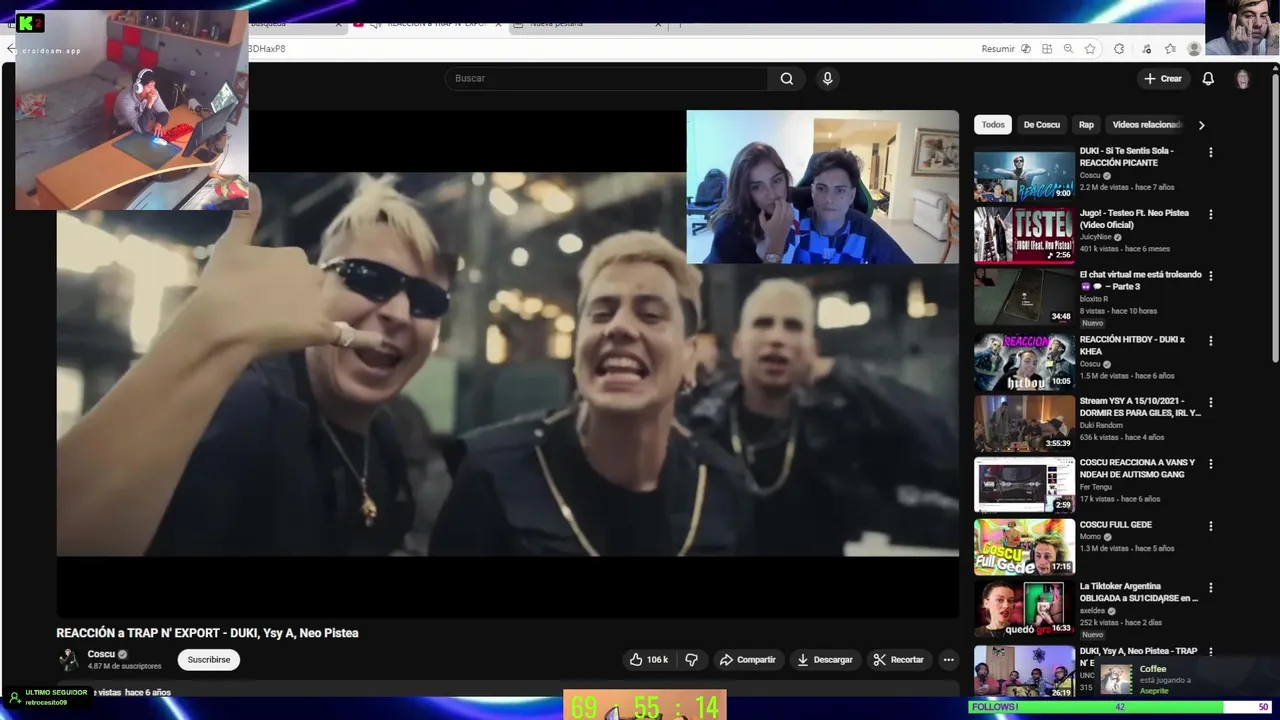Select the Todos filter chip
The height and width of the screenshot is (720, 1280).
(993, 125)
